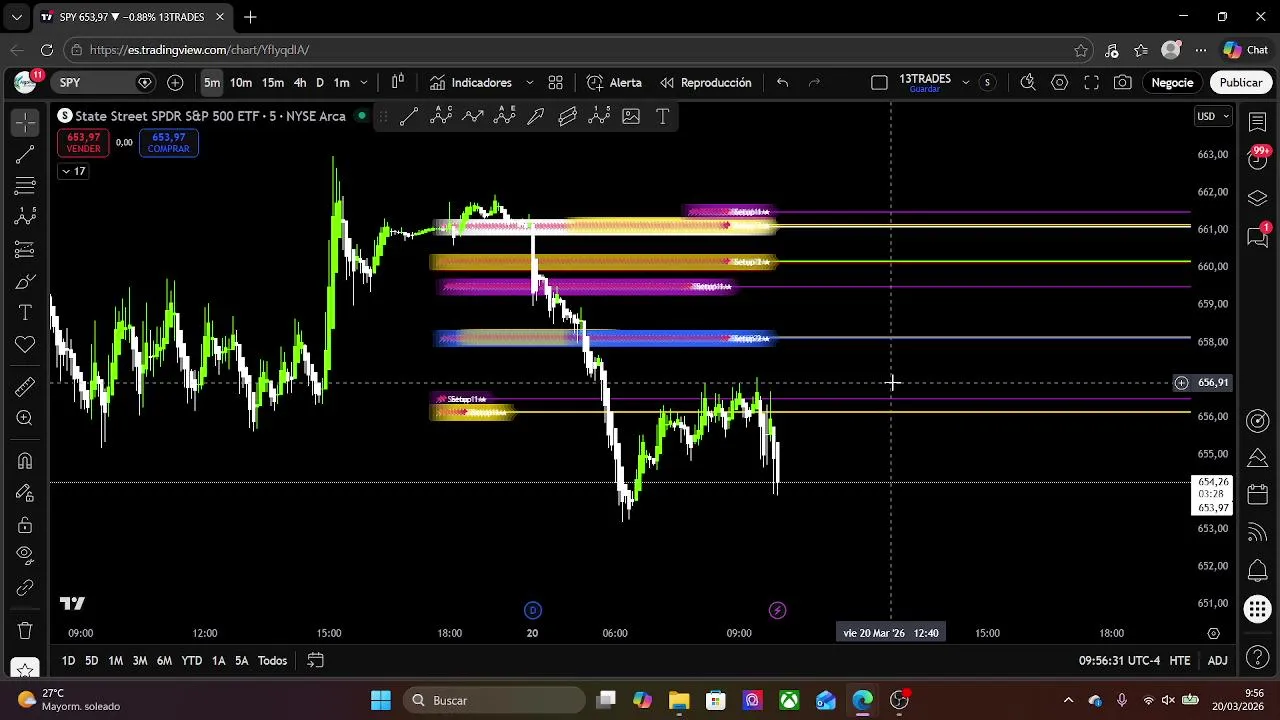
Task: Remove objects with trash icon
Action: [25, 631]
